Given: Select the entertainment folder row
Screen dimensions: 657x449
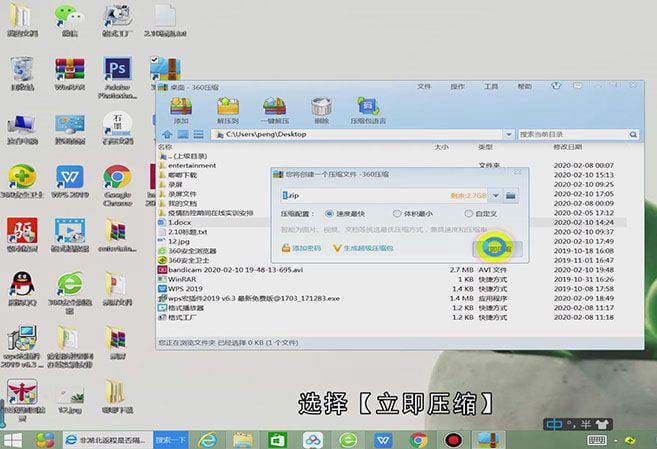Looking at the screenshot, I should (392, 165).
